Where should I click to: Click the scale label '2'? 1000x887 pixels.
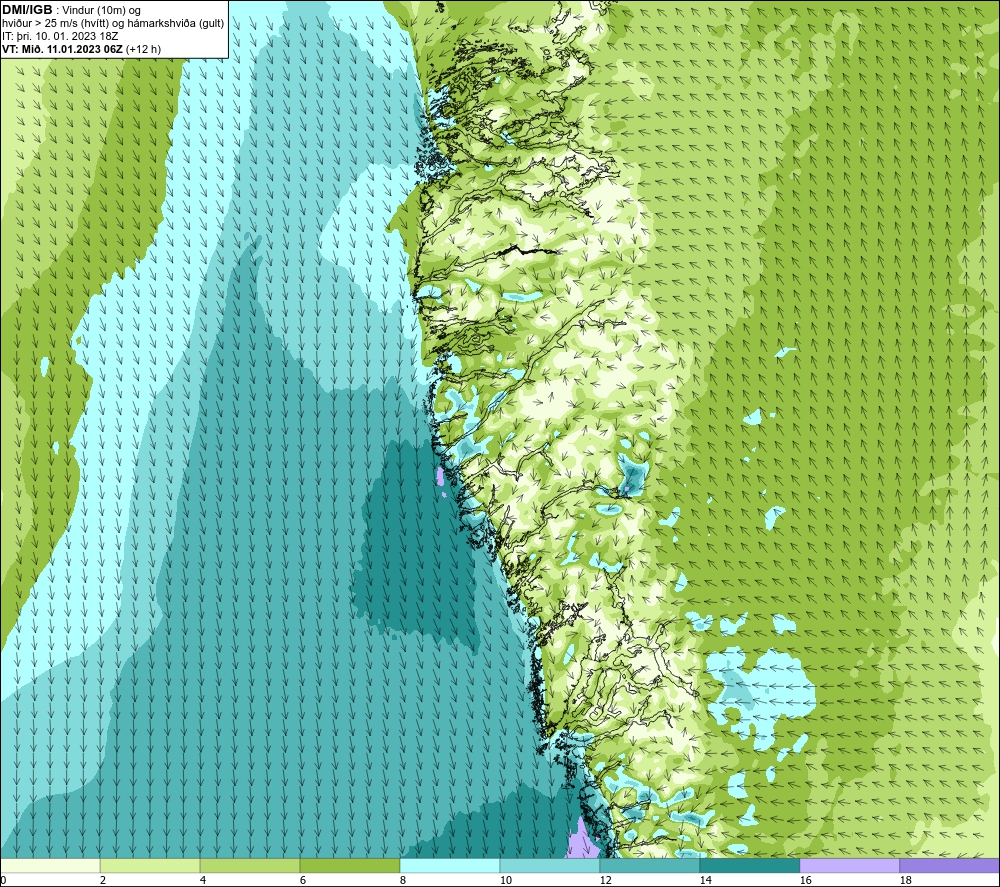coord(103,881)
